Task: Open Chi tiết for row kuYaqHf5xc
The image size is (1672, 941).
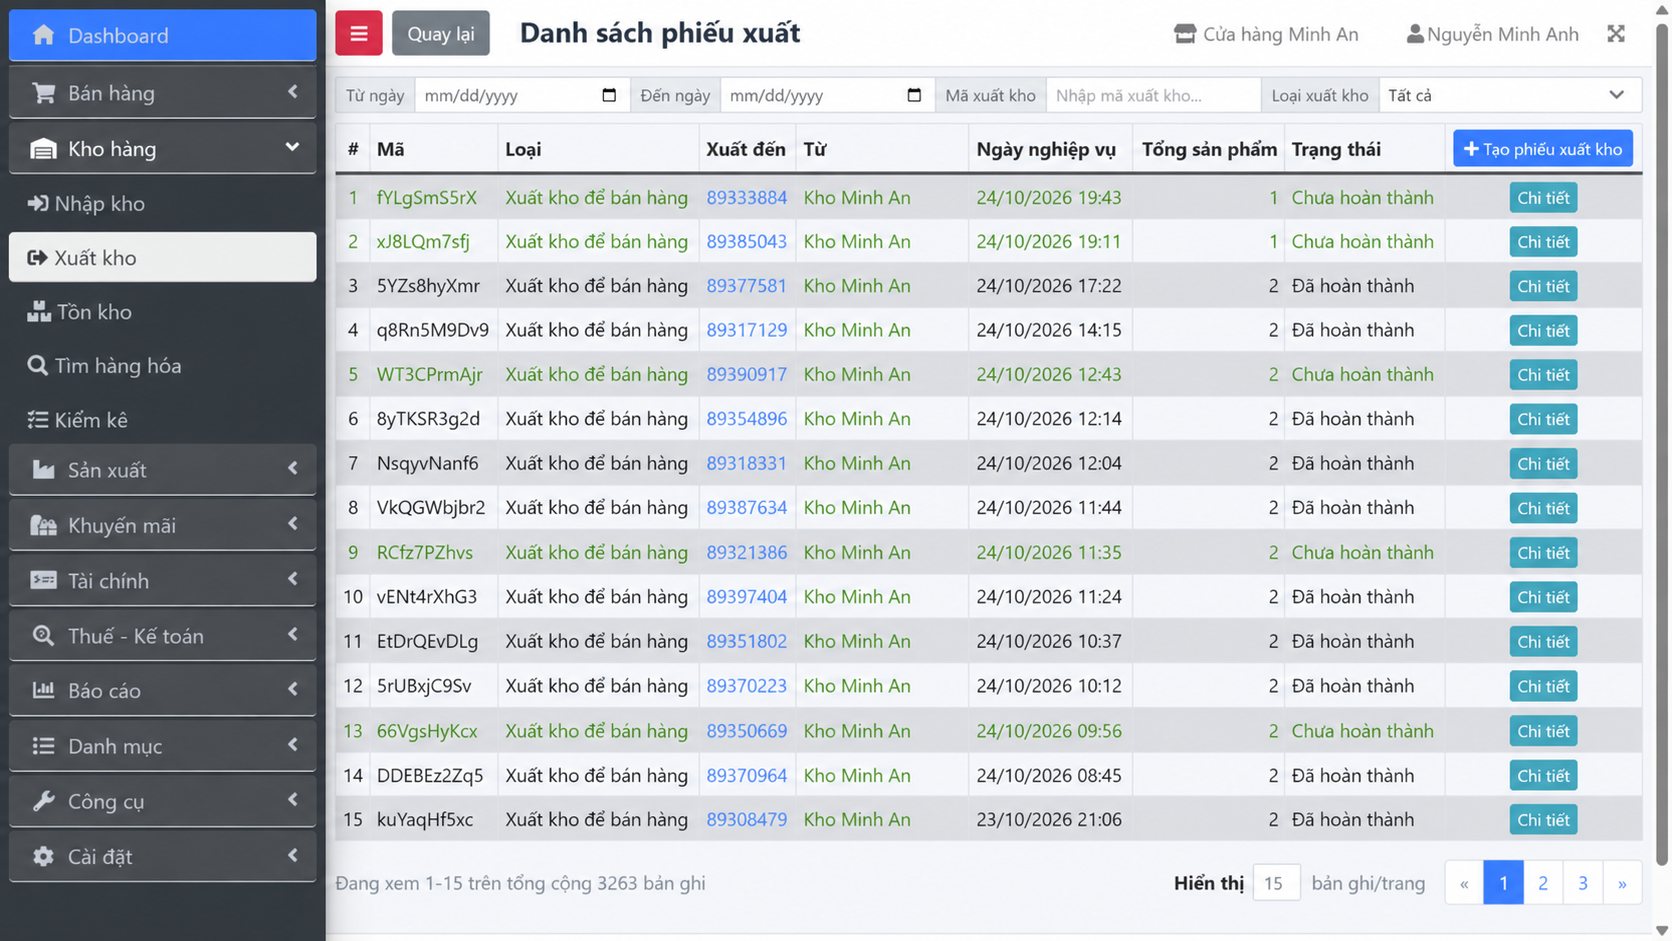Action: (x=1543, y=819)
